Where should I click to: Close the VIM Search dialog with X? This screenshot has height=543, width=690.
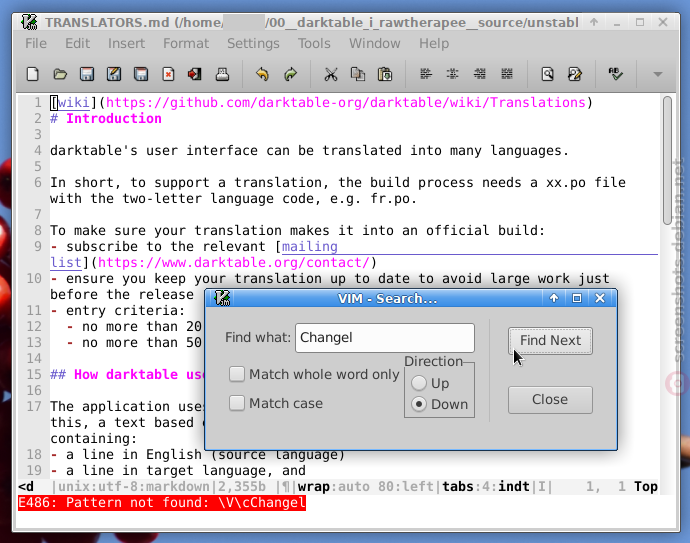600,298
